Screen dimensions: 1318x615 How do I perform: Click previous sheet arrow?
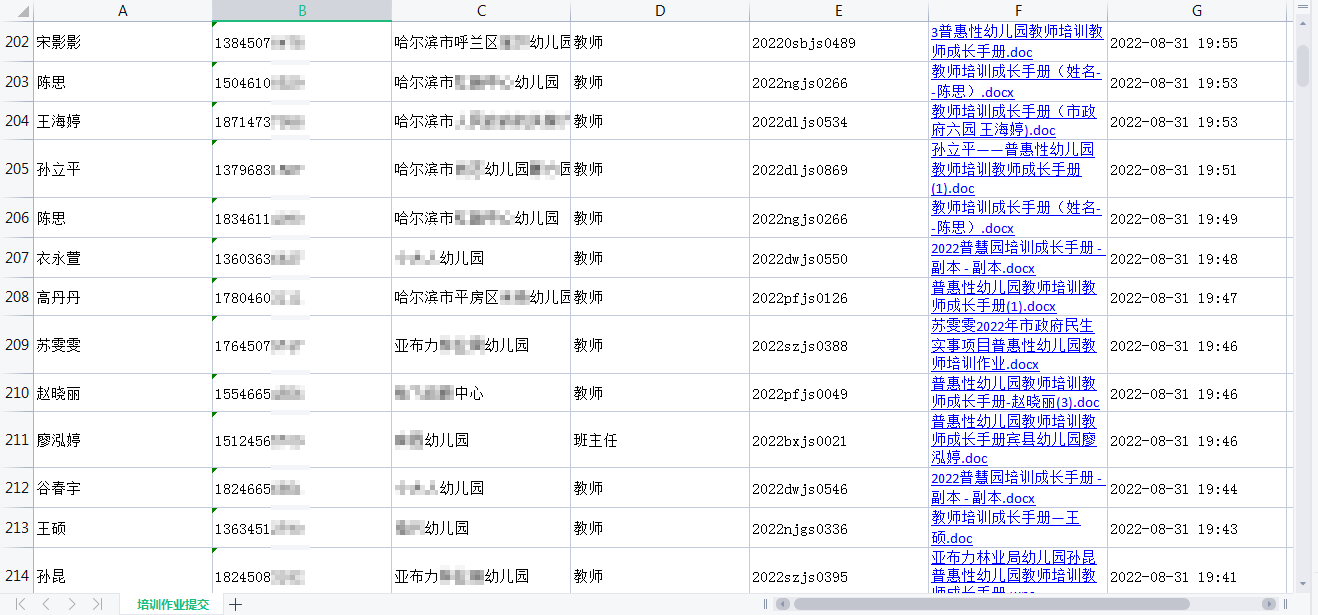point(46,604)
